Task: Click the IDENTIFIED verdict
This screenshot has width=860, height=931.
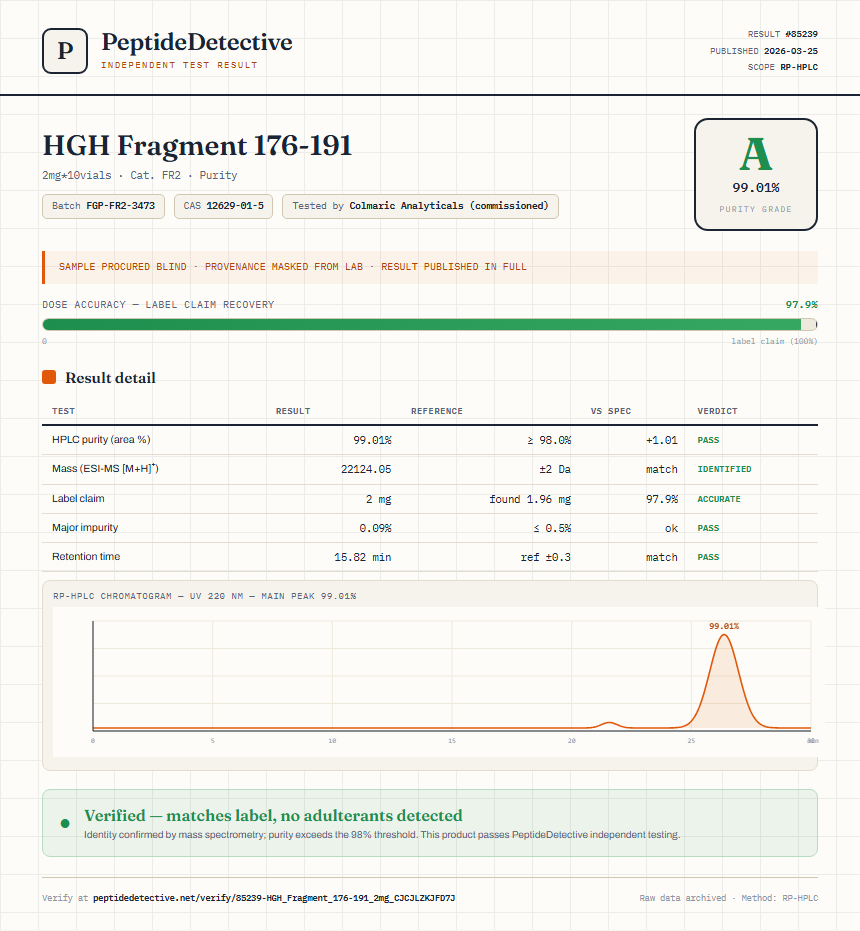Action: (x=724, y=469)
